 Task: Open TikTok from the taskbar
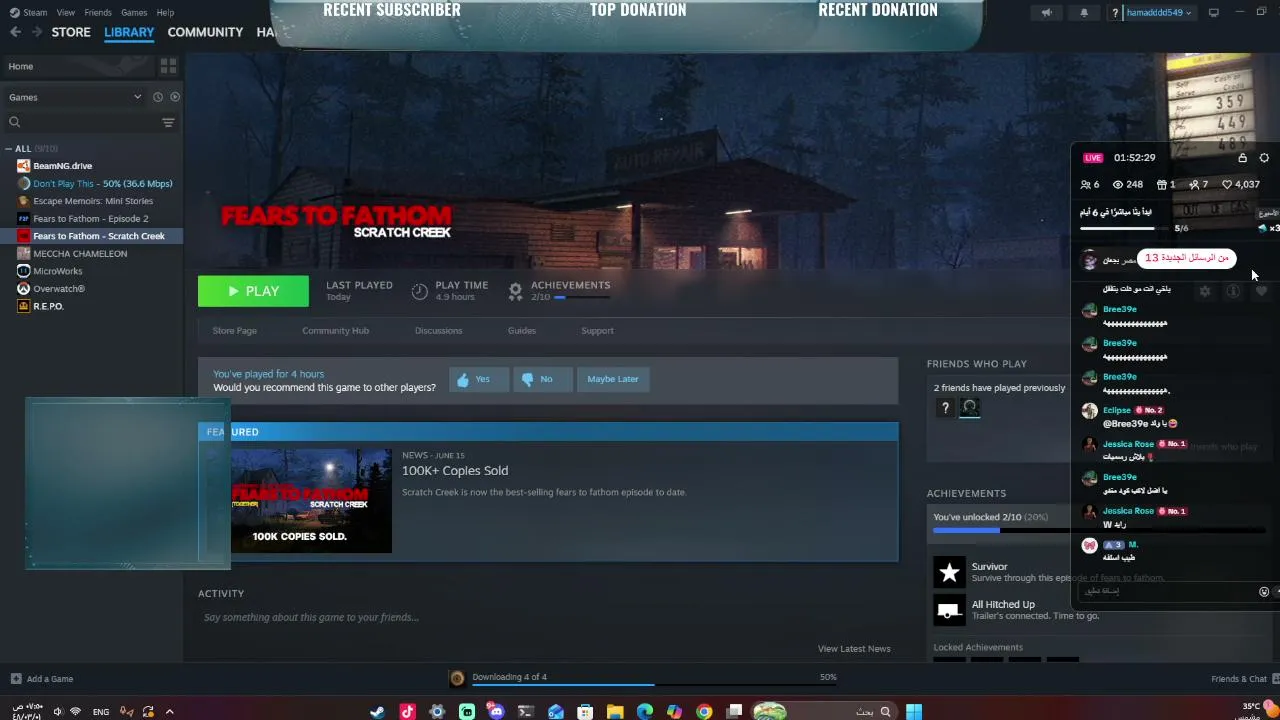(x=407, y=712)
